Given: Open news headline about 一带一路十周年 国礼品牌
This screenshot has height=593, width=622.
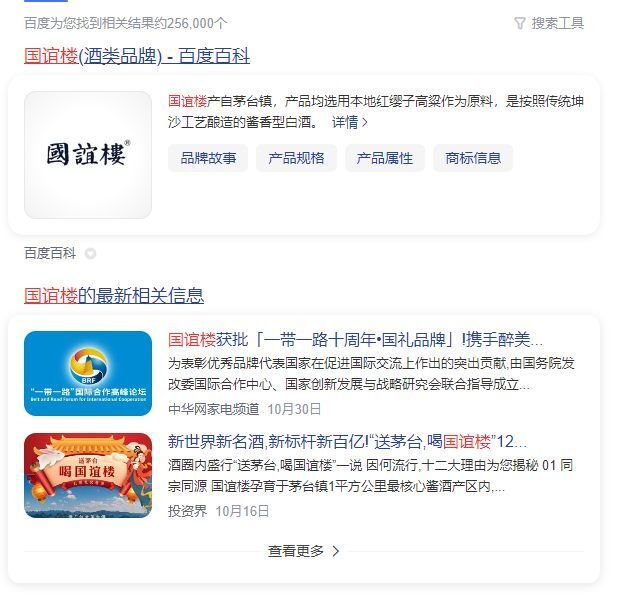Looking at the screenshot, I should pyautogui.click(x=355, y=340).
